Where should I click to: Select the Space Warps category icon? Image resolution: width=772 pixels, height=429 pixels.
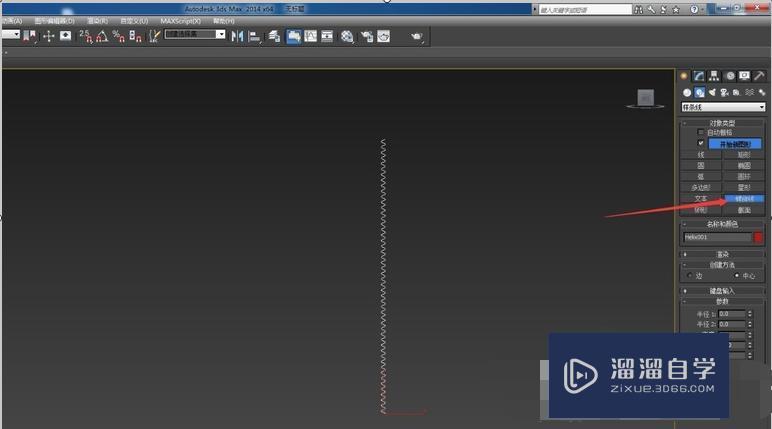749,92
